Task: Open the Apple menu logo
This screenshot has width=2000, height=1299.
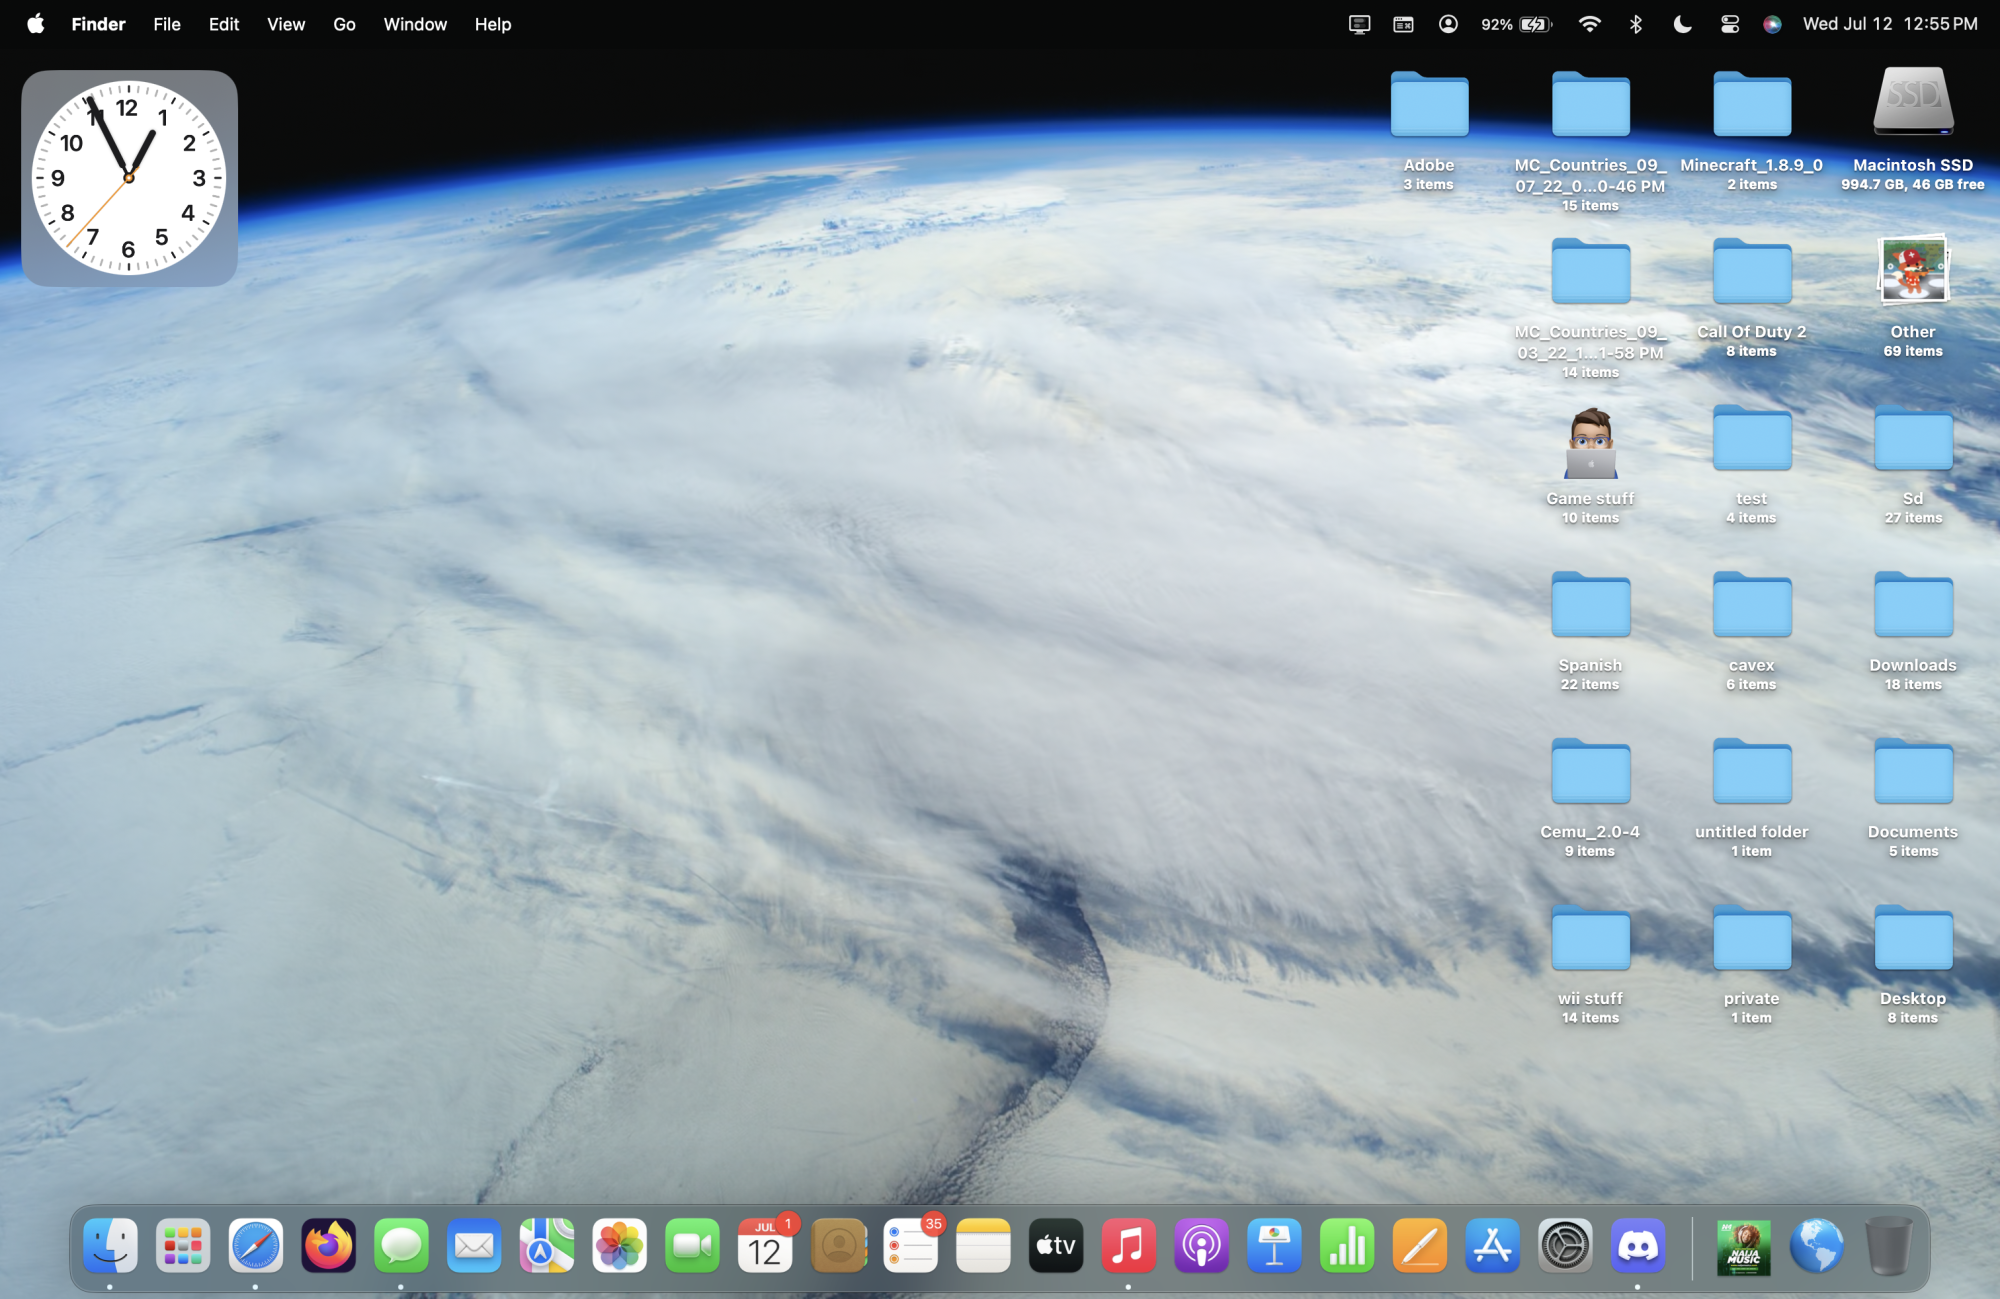Action: point(36,24)
